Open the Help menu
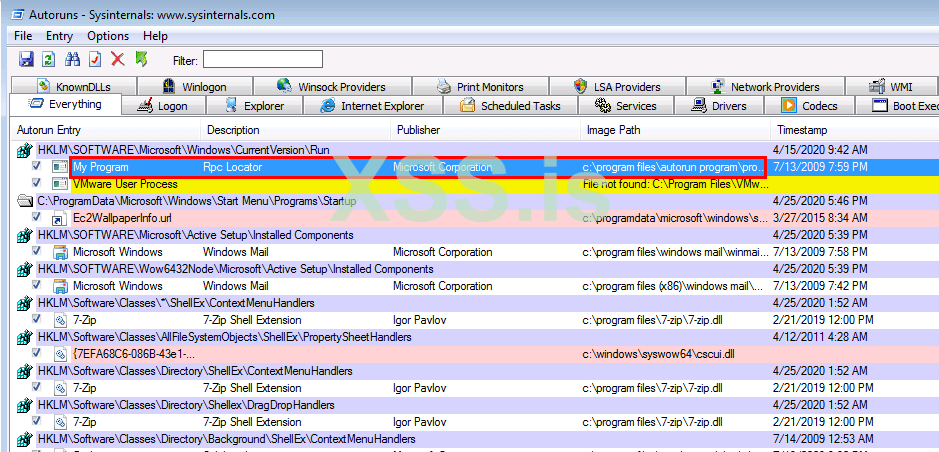Viewport: 939px width, 452px height. [156, 36]
